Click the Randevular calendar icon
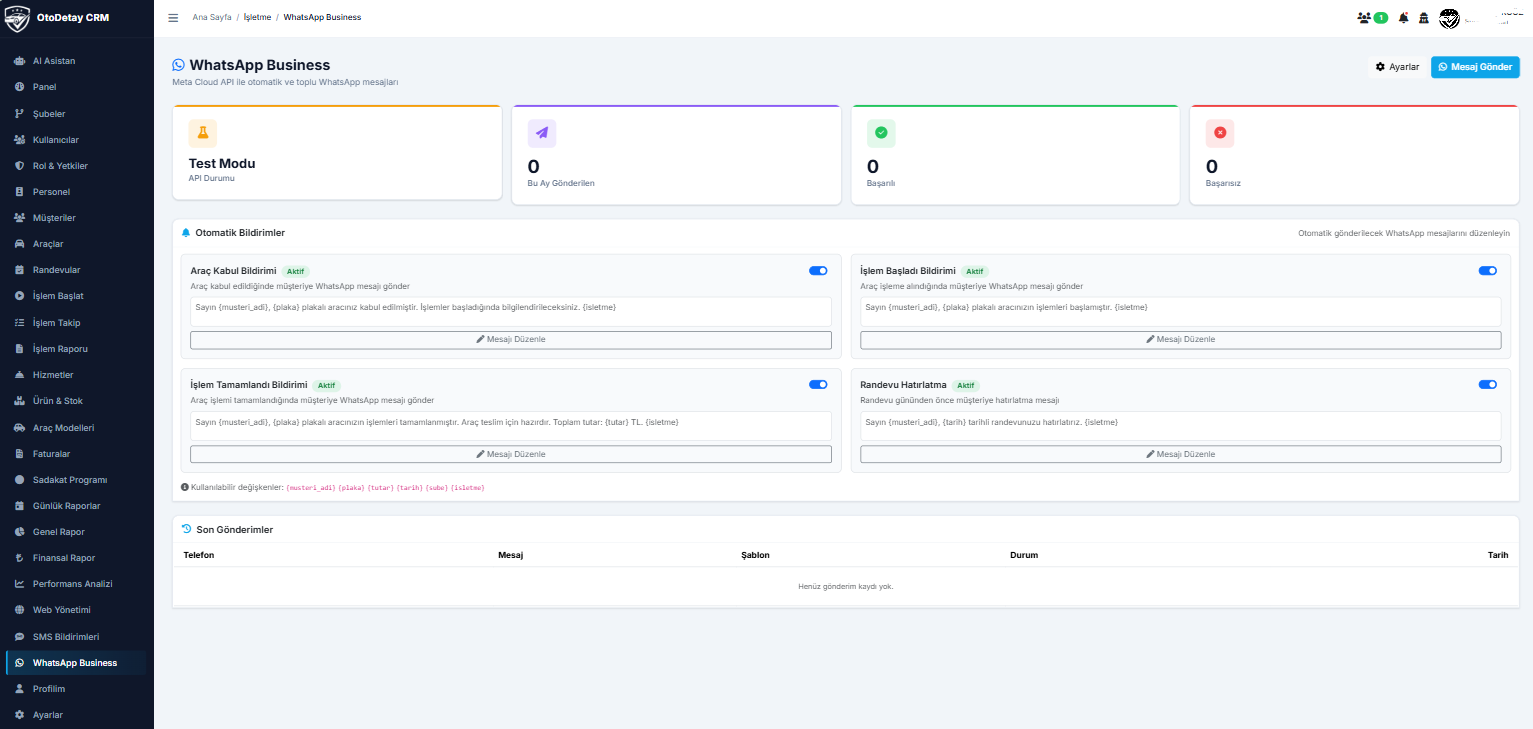The width and height of the screenshot is (1533, 729). click(20, 270)
